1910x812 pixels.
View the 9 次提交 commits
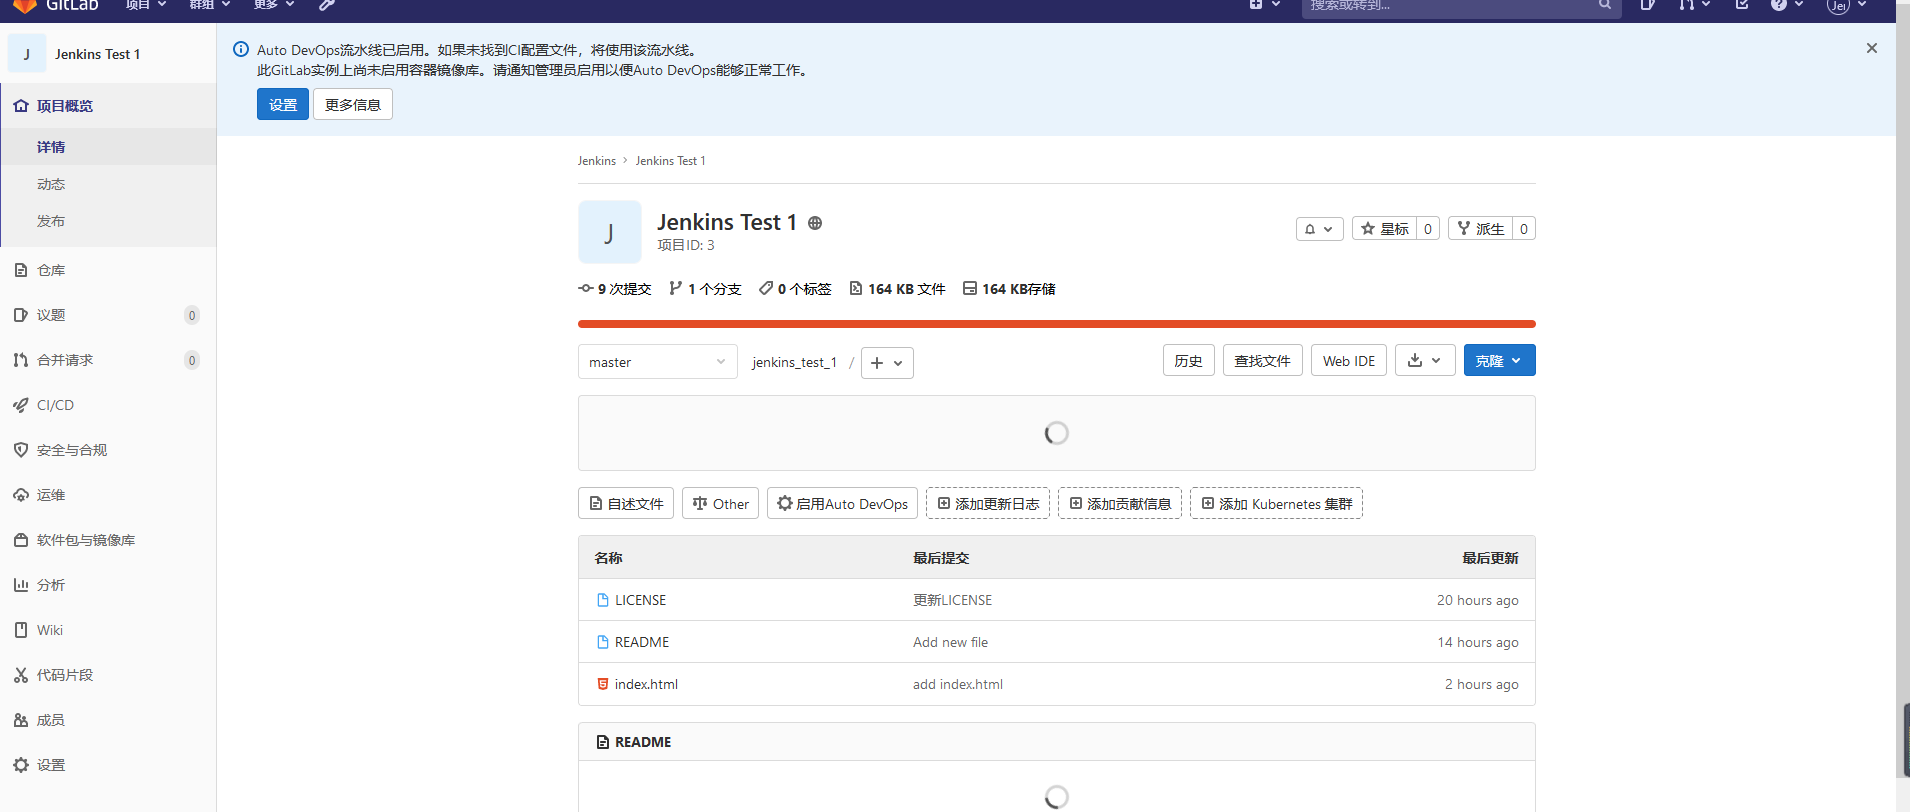[x=615, y=289]
